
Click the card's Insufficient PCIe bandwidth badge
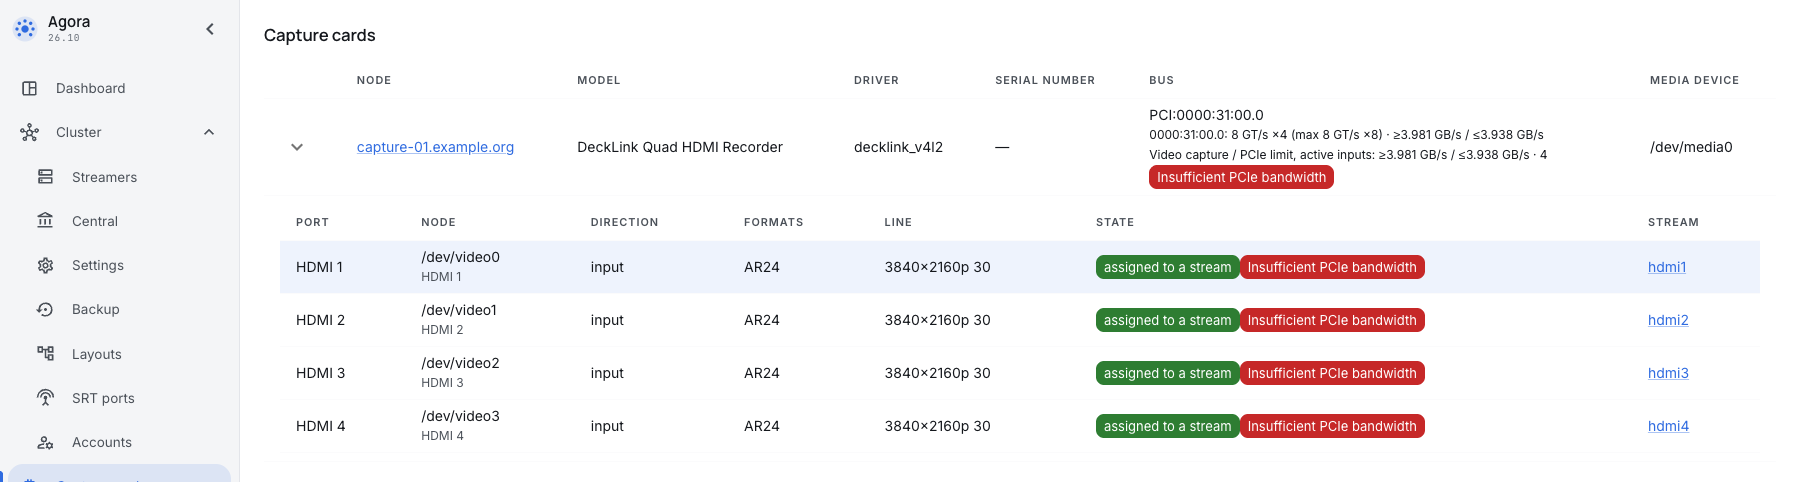coord(1241,177)
